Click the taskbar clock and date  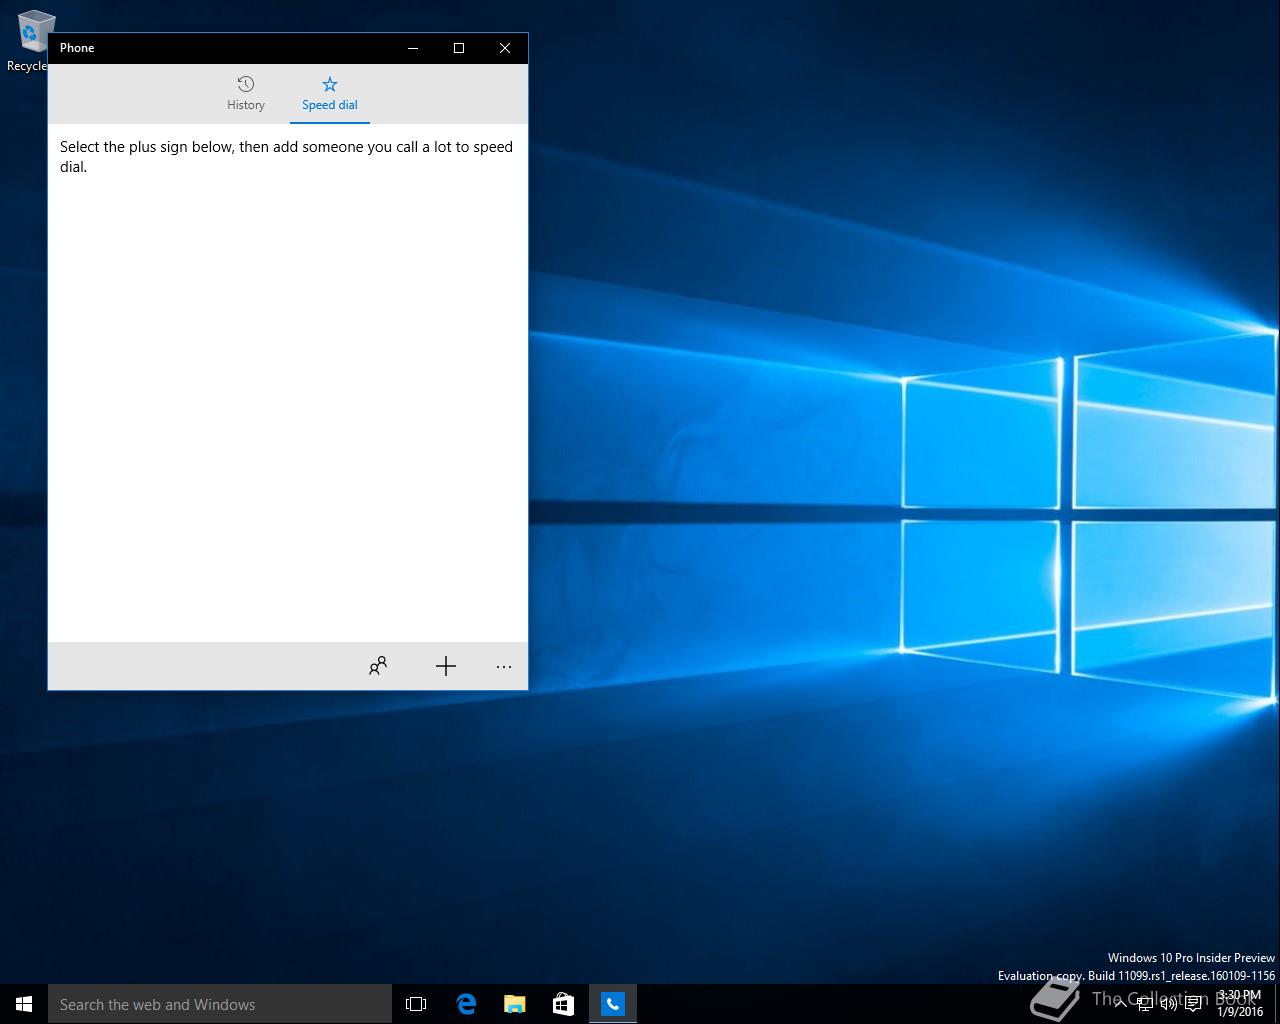point(1240,1004)
